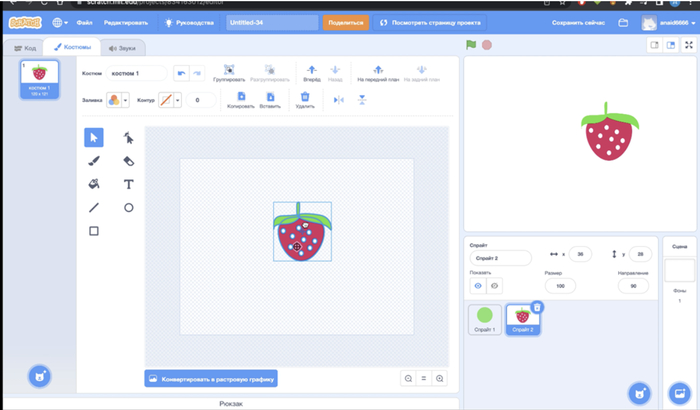Select the Circle shape tool
Image resolution: width=700 pixels, height=410 pixels.
click(128, 207)
